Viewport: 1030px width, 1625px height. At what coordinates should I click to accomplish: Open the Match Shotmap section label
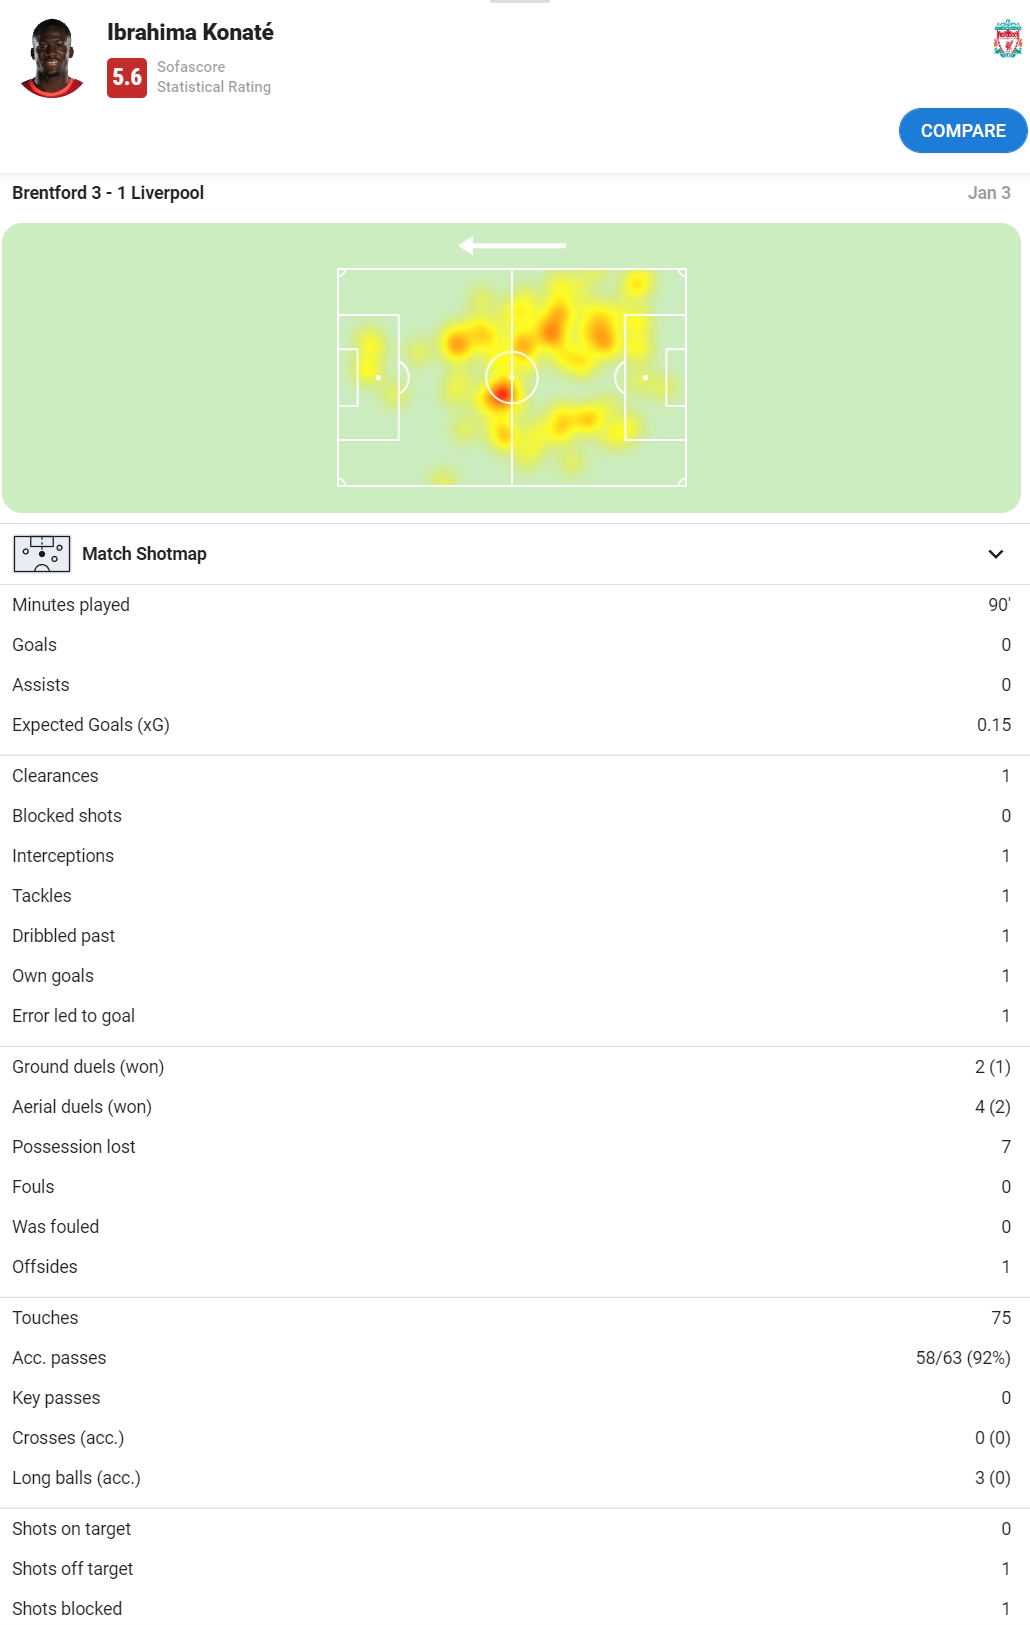(x=144, y=554)
